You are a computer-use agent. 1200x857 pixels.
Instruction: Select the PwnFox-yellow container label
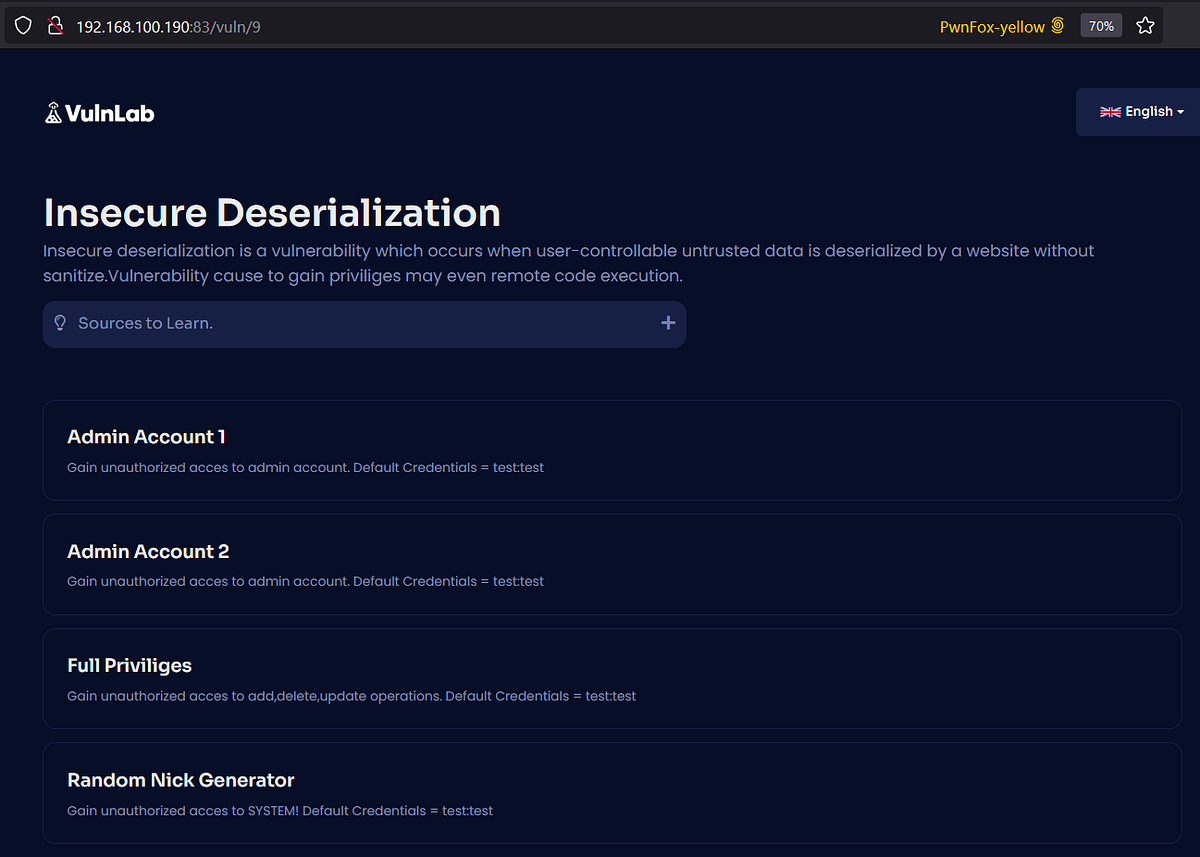pos(993,26)
